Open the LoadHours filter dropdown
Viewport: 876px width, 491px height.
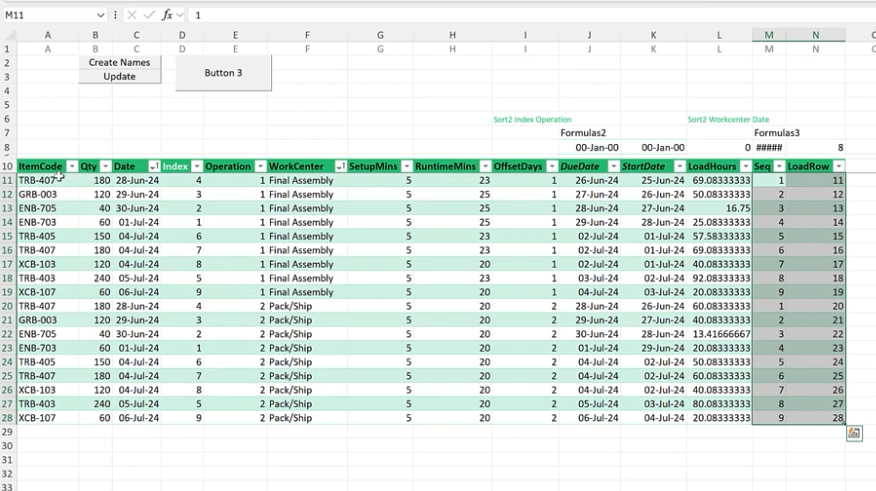pos(745,166)
